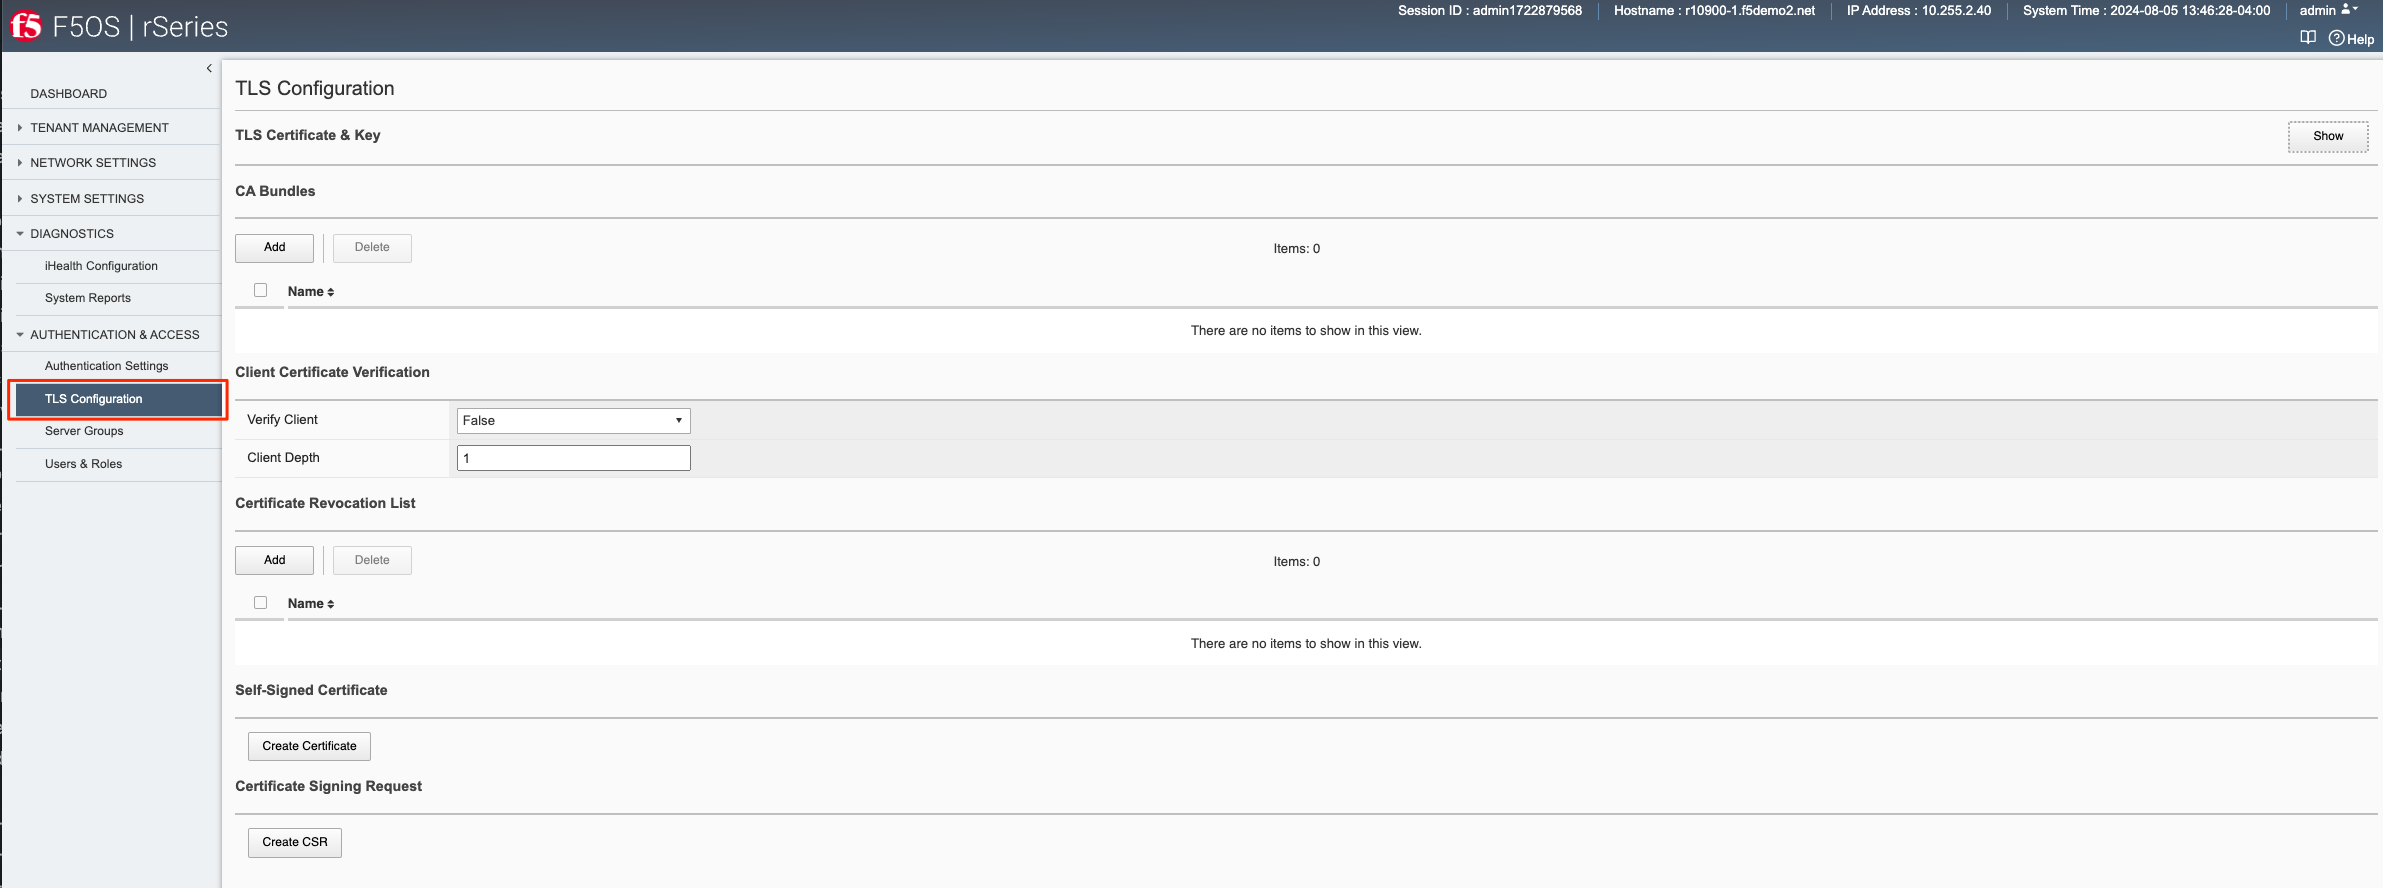Open Server Groups page
The height and width of the screenshot is (888, 2383).
coord(84,431)
